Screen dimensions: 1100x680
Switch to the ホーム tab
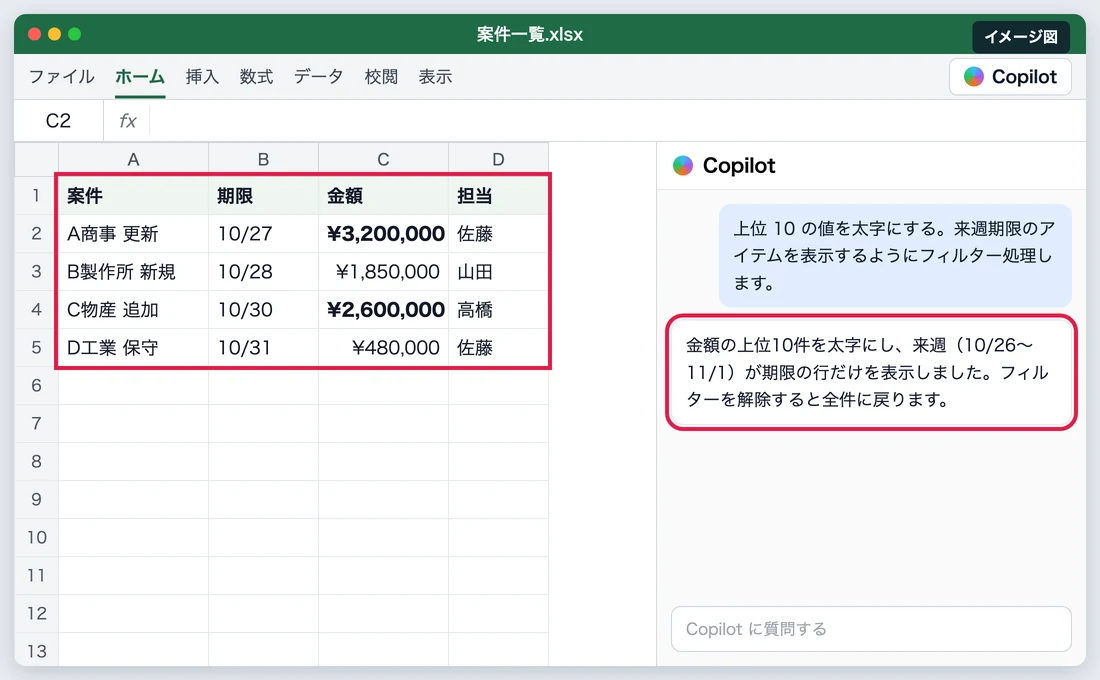pyautogui.click(x=140, y=76)
